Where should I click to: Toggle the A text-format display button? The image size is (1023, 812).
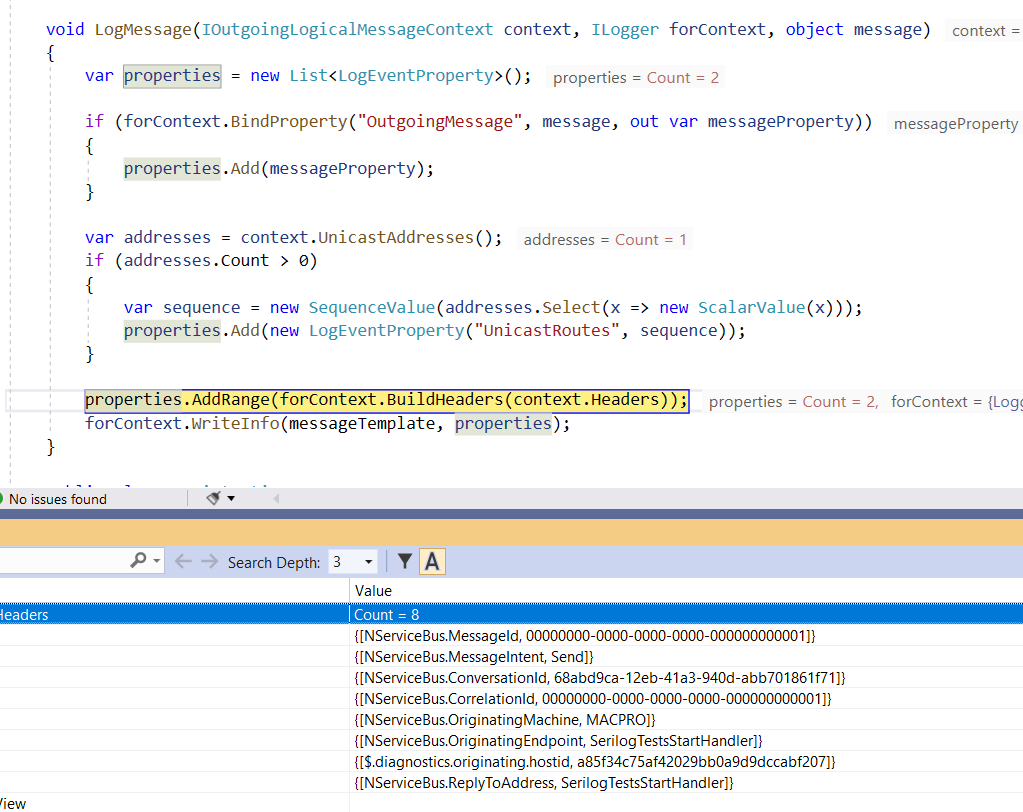point(432,562)
